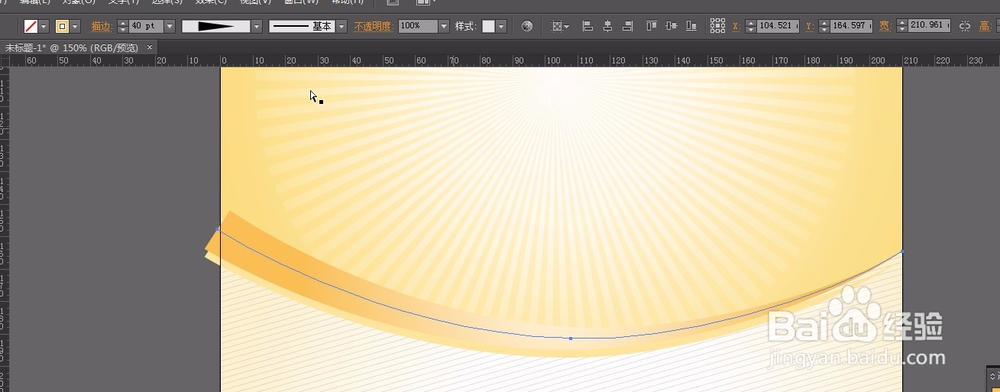Viewport: 1000px width, 392px height.
Task: Click the 宽 width label link
Action: [x=885, y=26]
